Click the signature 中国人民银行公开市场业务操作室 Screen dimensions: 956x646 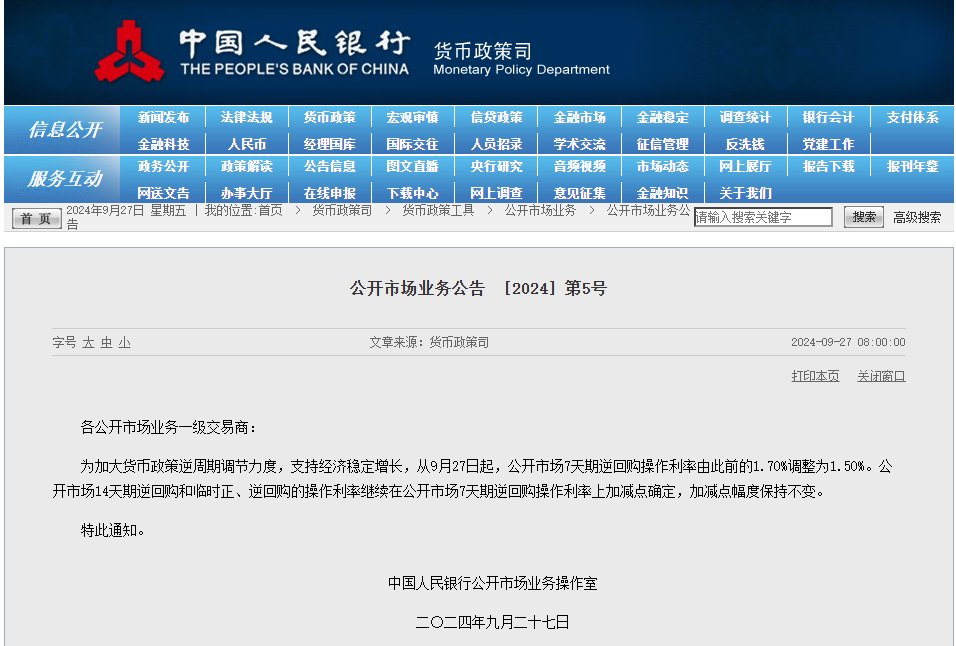[x=492, y=583]
